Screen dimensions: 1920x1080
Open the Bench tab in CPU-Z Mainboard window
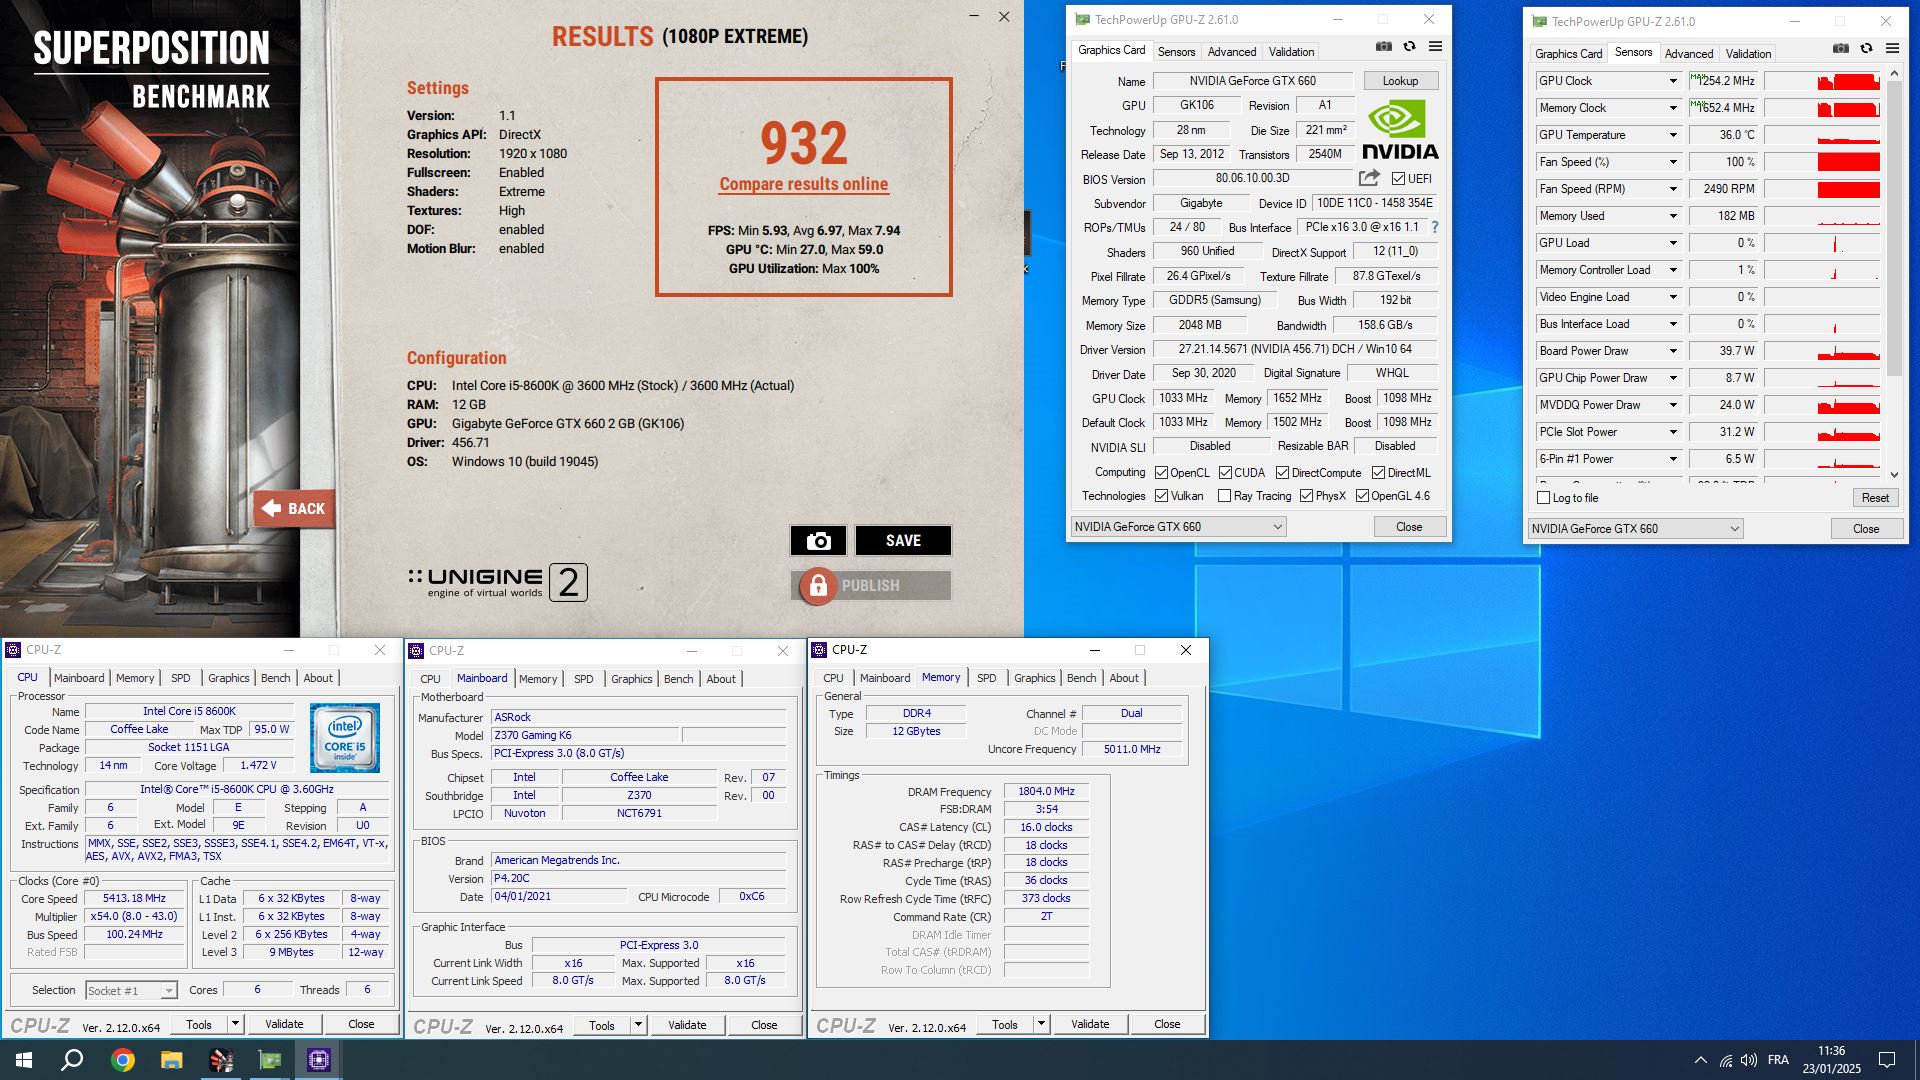click(678, 679)
